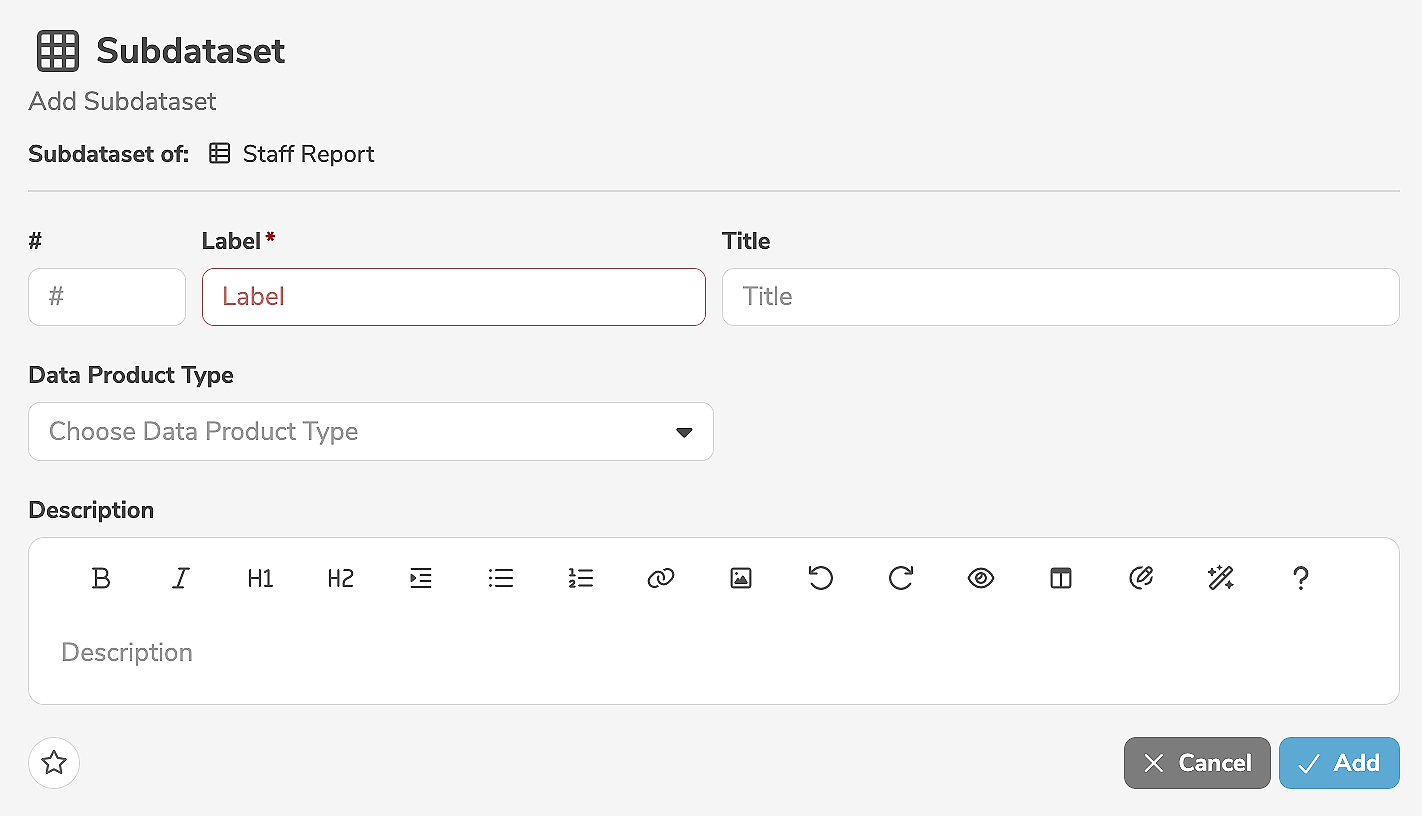Toggle bold formatting in Description editor
The image size is (1422, 816).
tap(101, 578)
